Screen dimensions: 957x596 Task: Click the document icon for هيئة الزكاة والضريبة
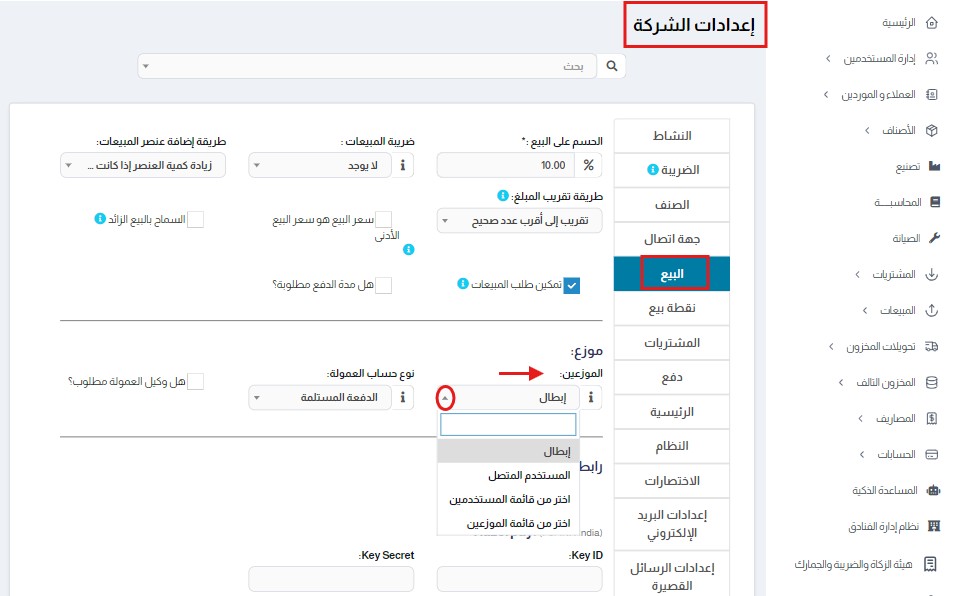tap(930, 564)
